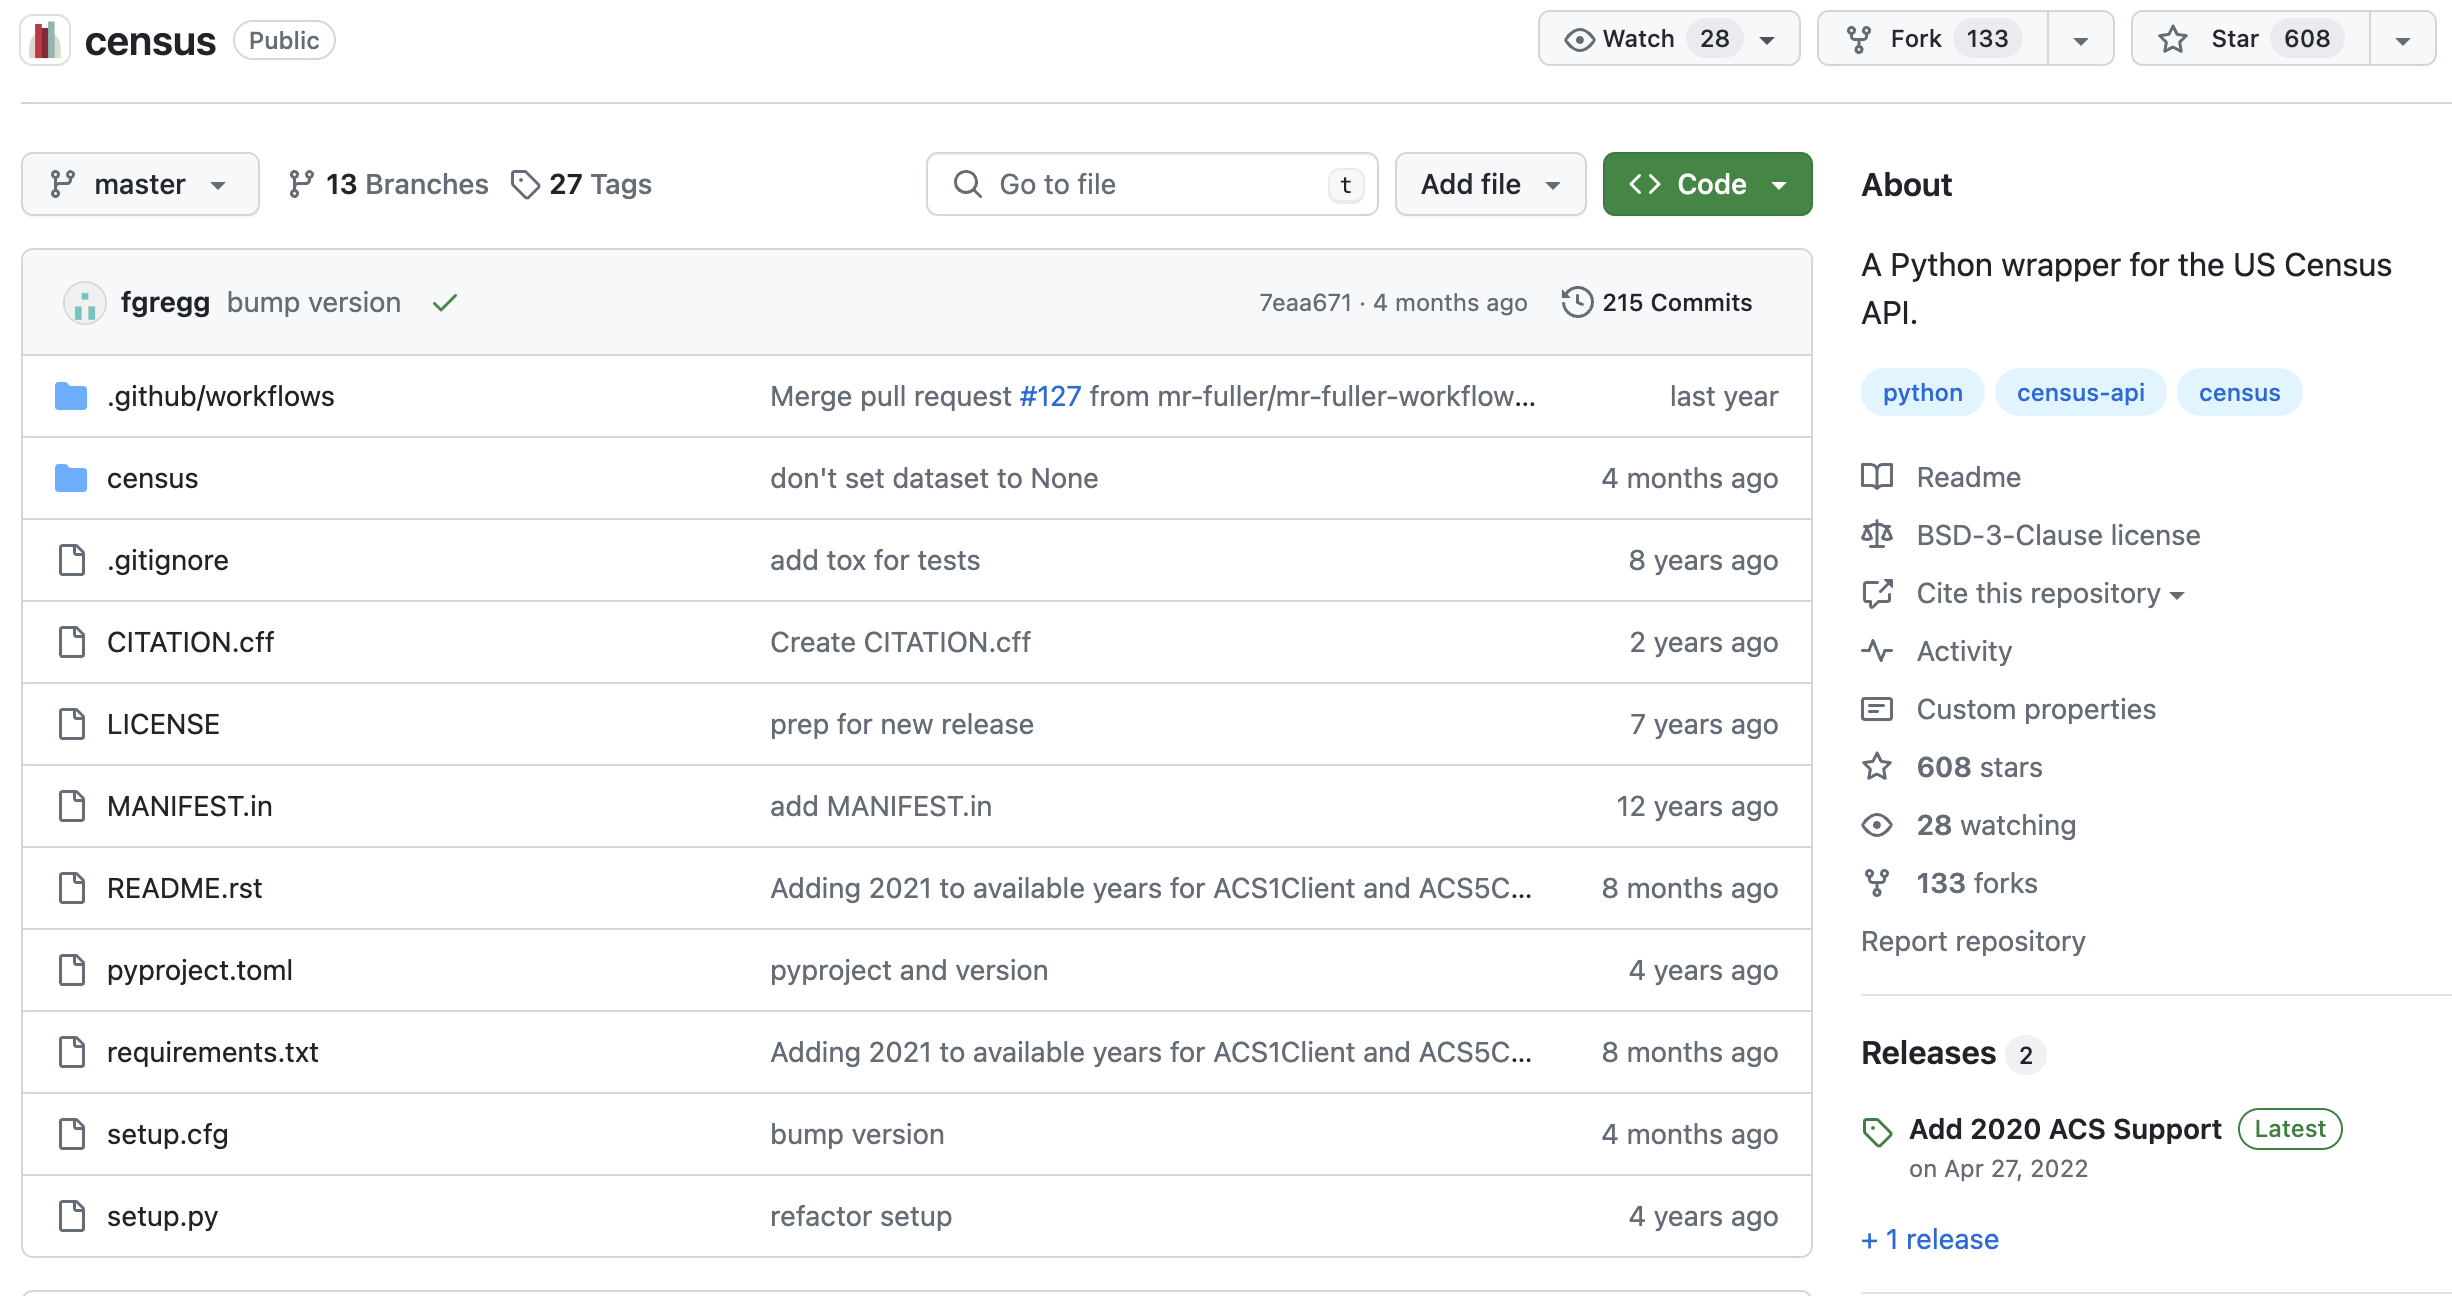The width and height of the screenshot is (2452, 1296).
Task: Show the + 1 release link
Action: pos(1929,1239)
